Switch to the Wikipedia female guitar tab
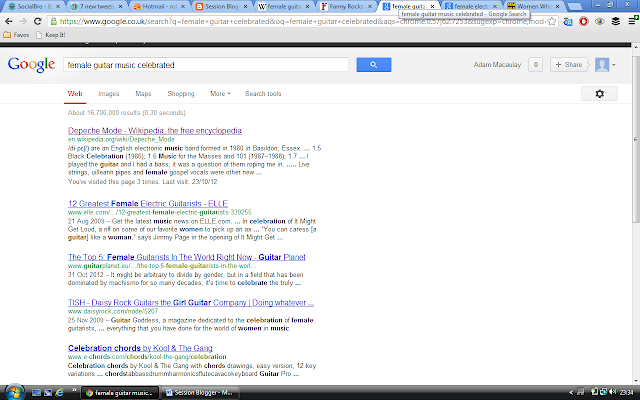Viewport: 640px width, 400px height. pos(282,7)
